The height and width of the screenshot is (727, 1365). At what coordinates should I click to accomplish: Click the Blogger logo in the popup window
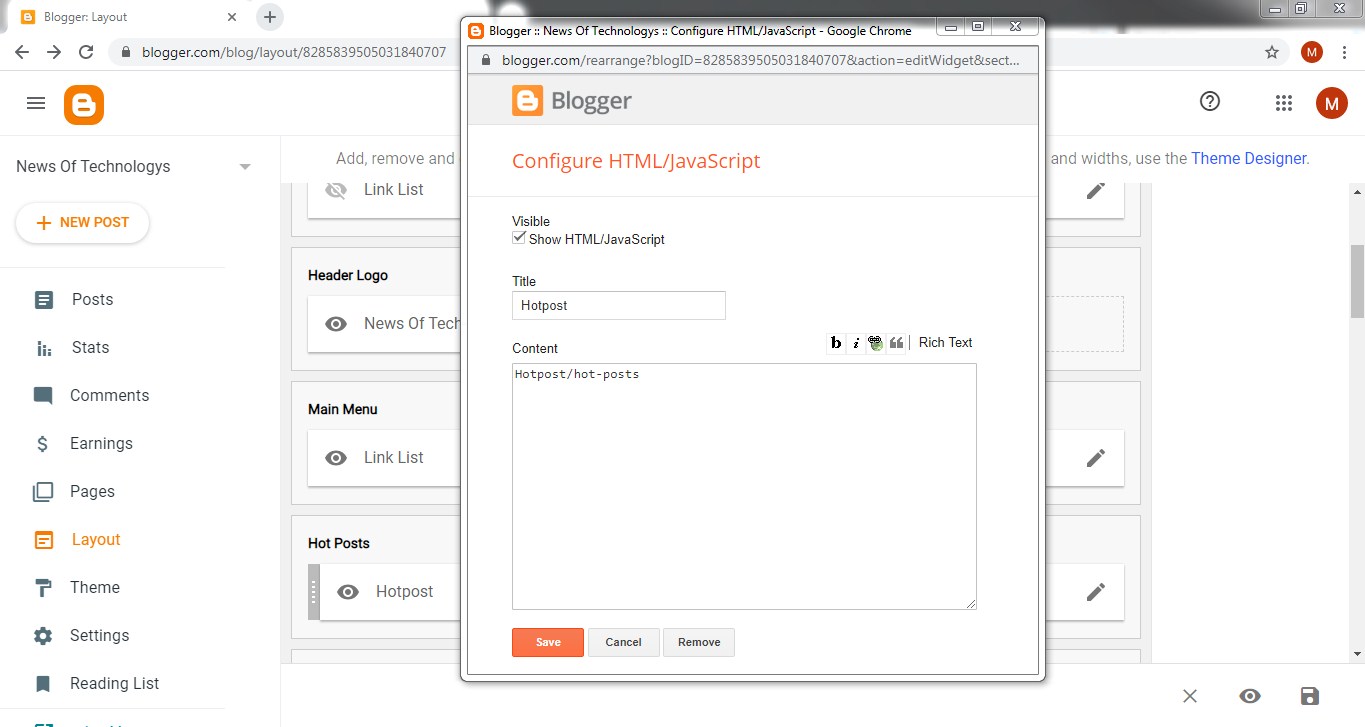pyautogui.click(x=572, y=101)
